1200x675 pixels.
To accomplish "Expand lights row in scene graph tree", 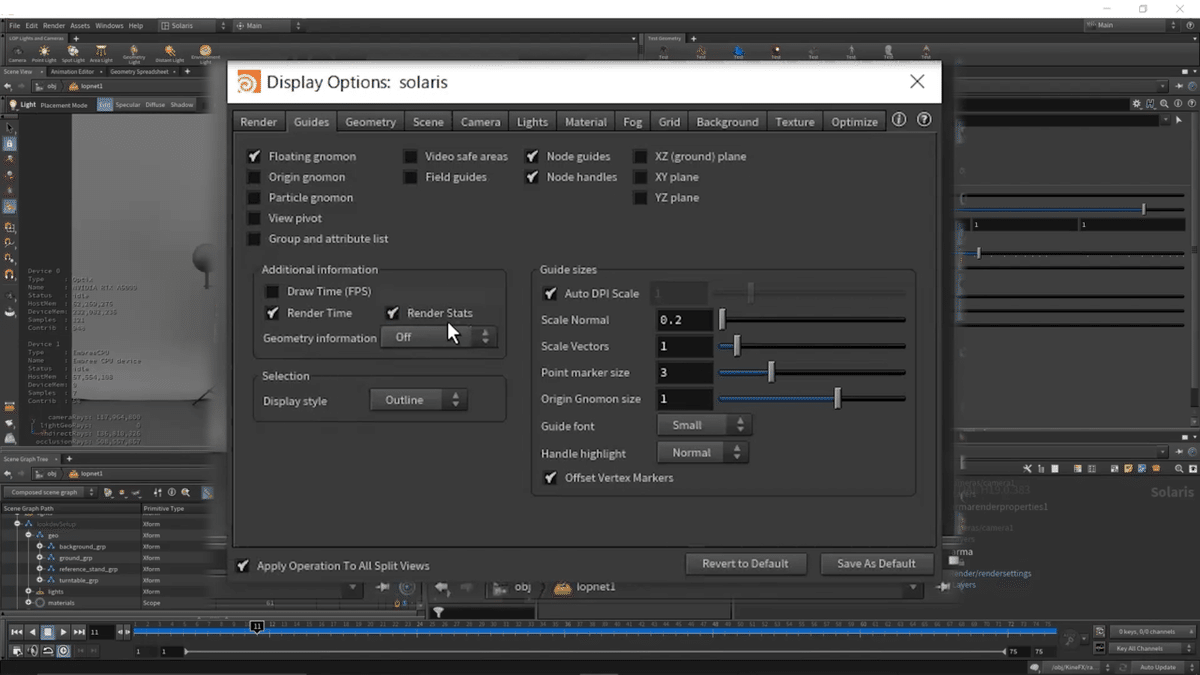I will [29, 592].
